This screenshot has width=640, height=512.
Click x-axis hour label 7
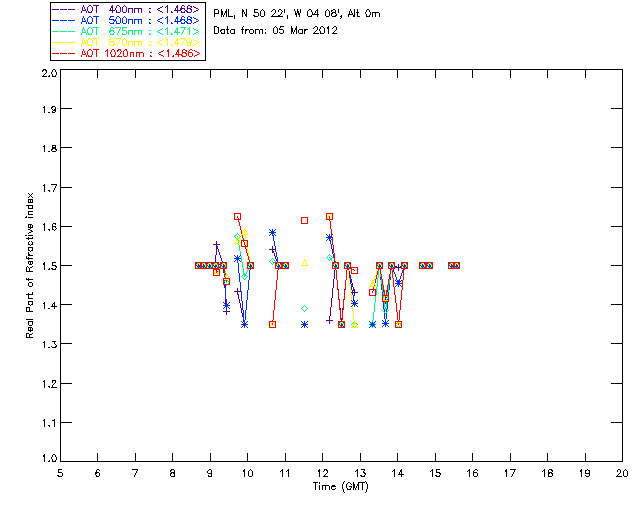[x=135, y=473]
